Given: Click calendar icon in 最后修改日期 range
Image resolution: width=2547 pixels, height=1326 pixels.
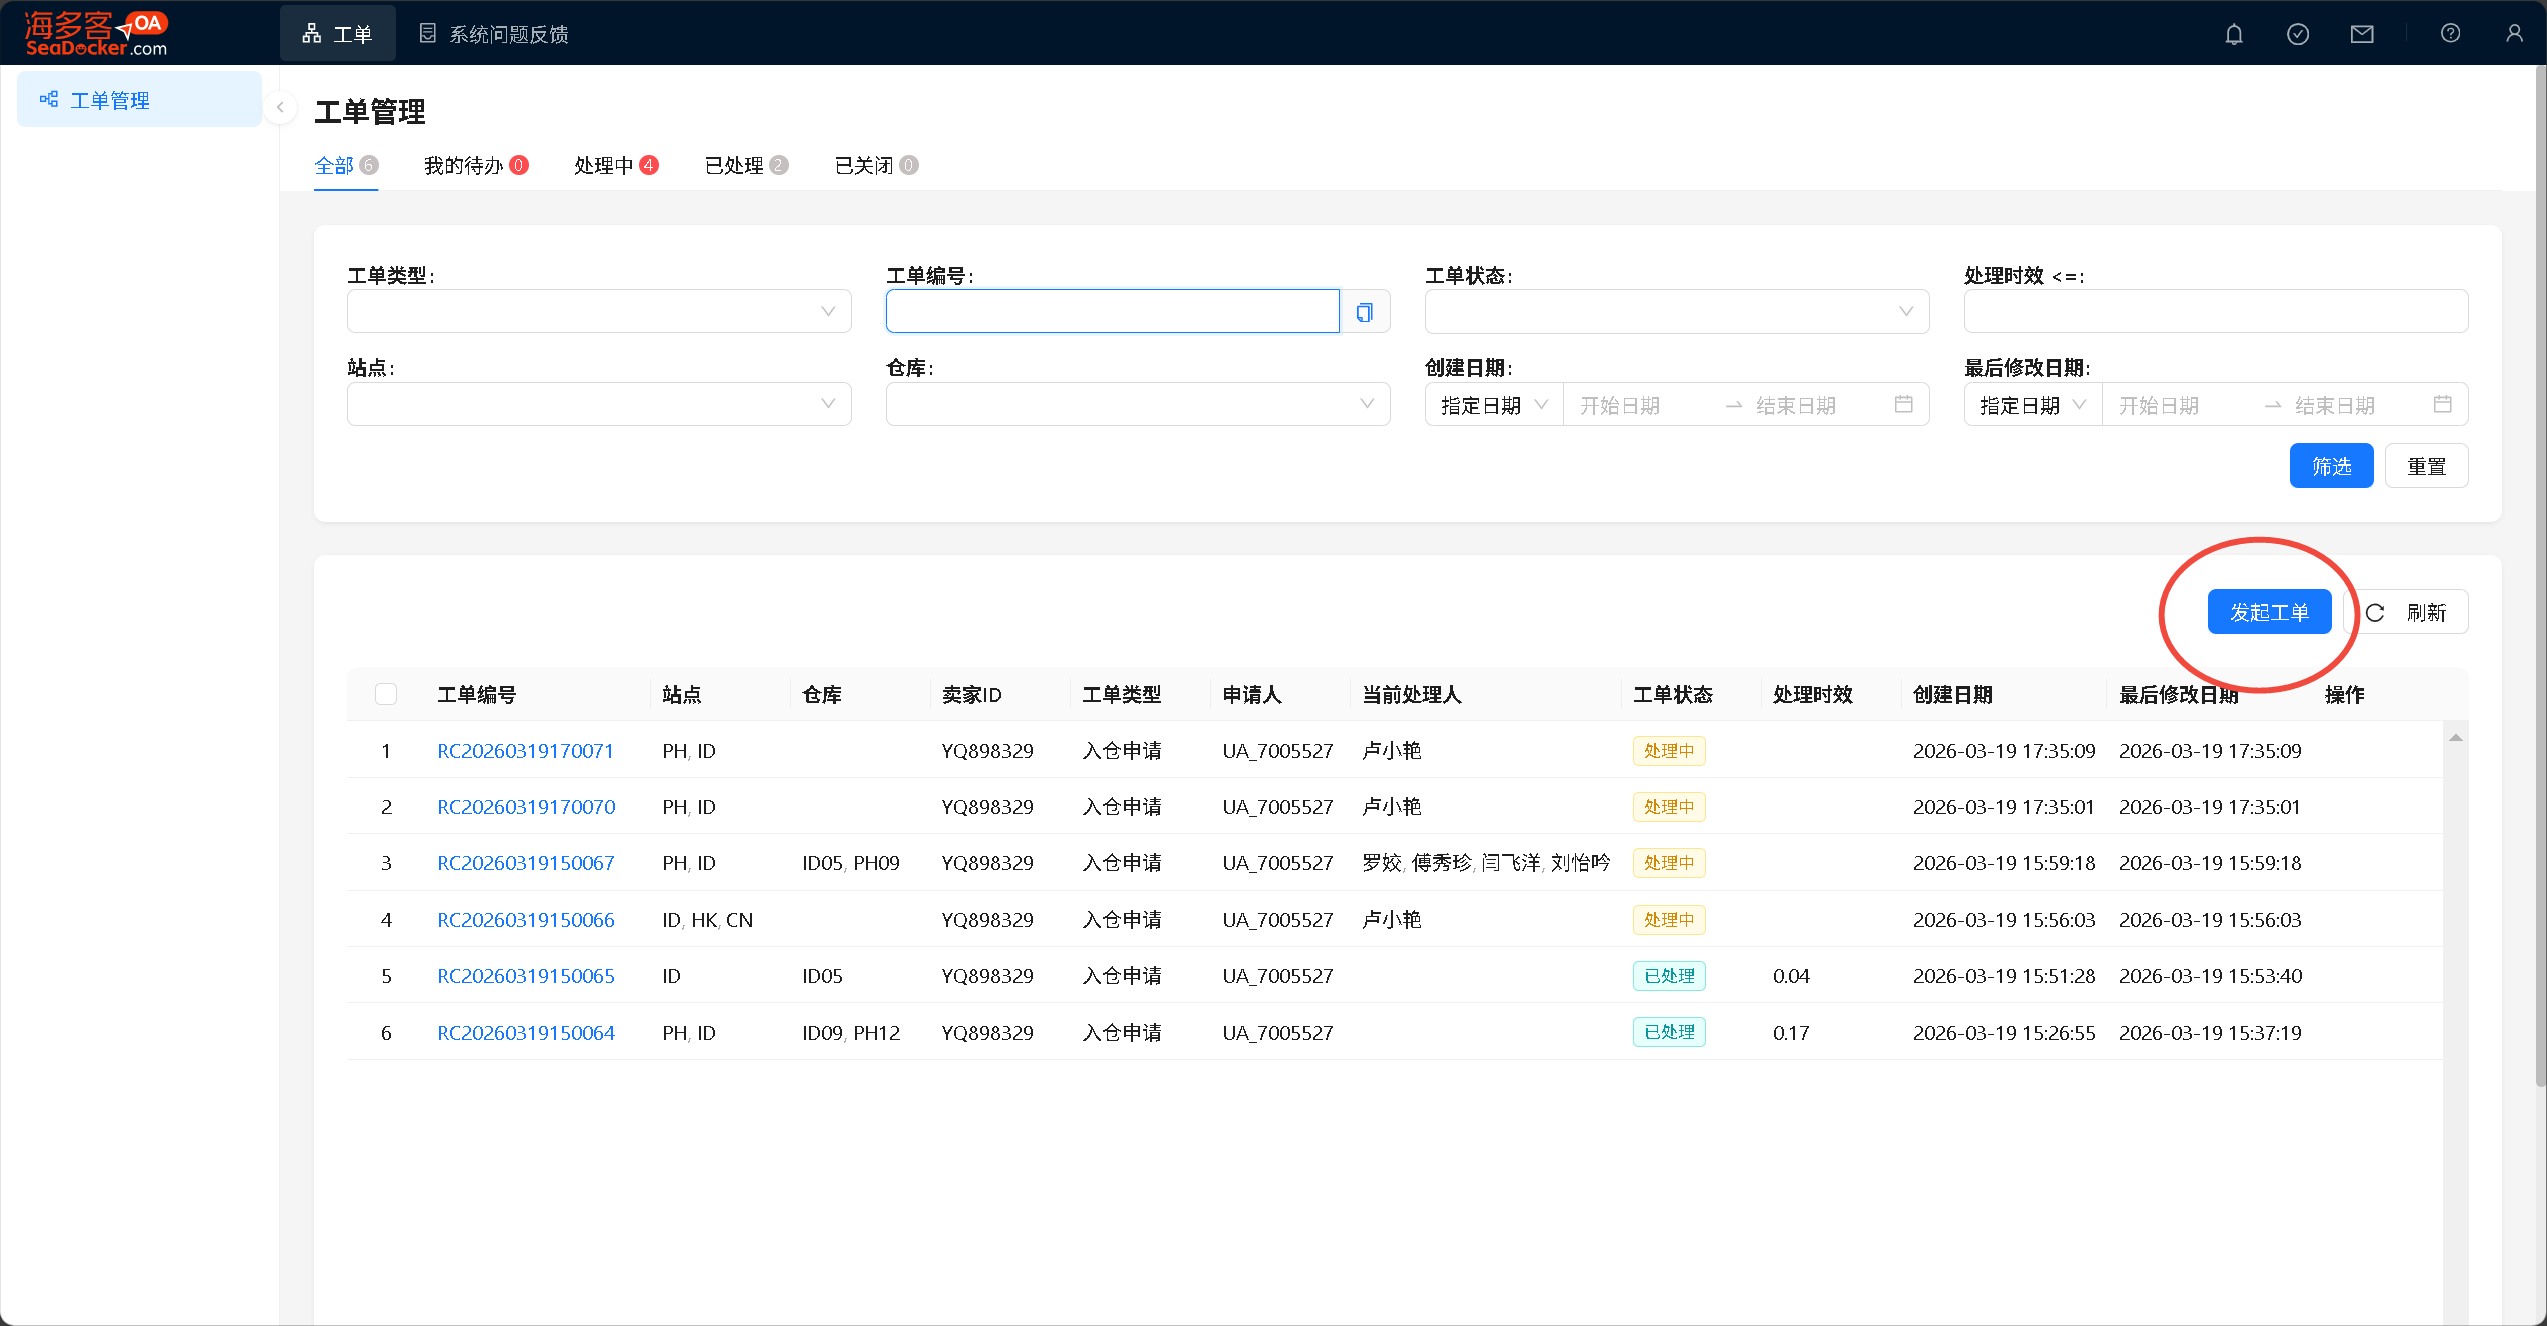Looking at the screenshot, I should pos(2442,404).
